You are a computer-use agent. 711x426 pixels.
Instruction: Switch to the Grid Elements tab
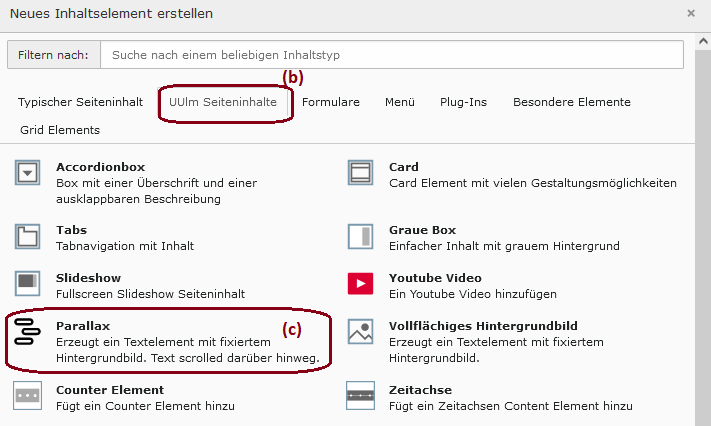point(60,130)
